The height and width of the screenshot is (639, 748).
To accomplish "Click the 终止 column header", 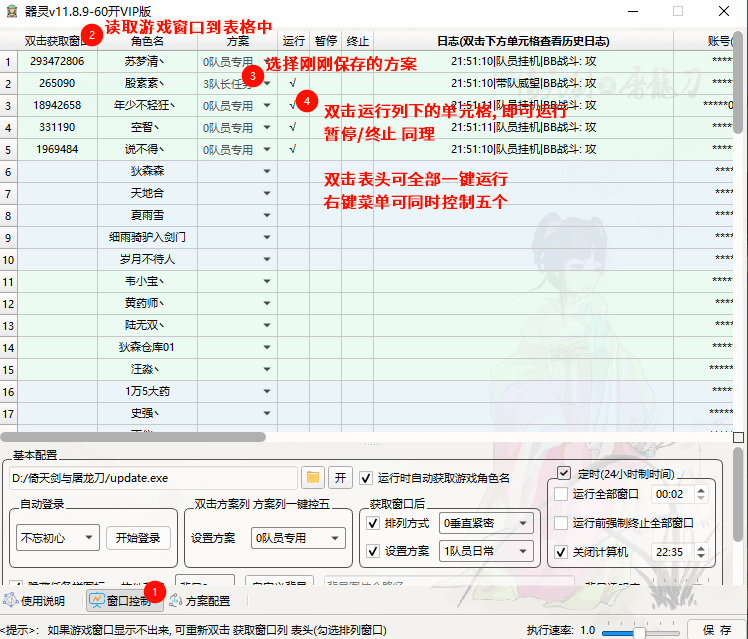I will (358, 41).
